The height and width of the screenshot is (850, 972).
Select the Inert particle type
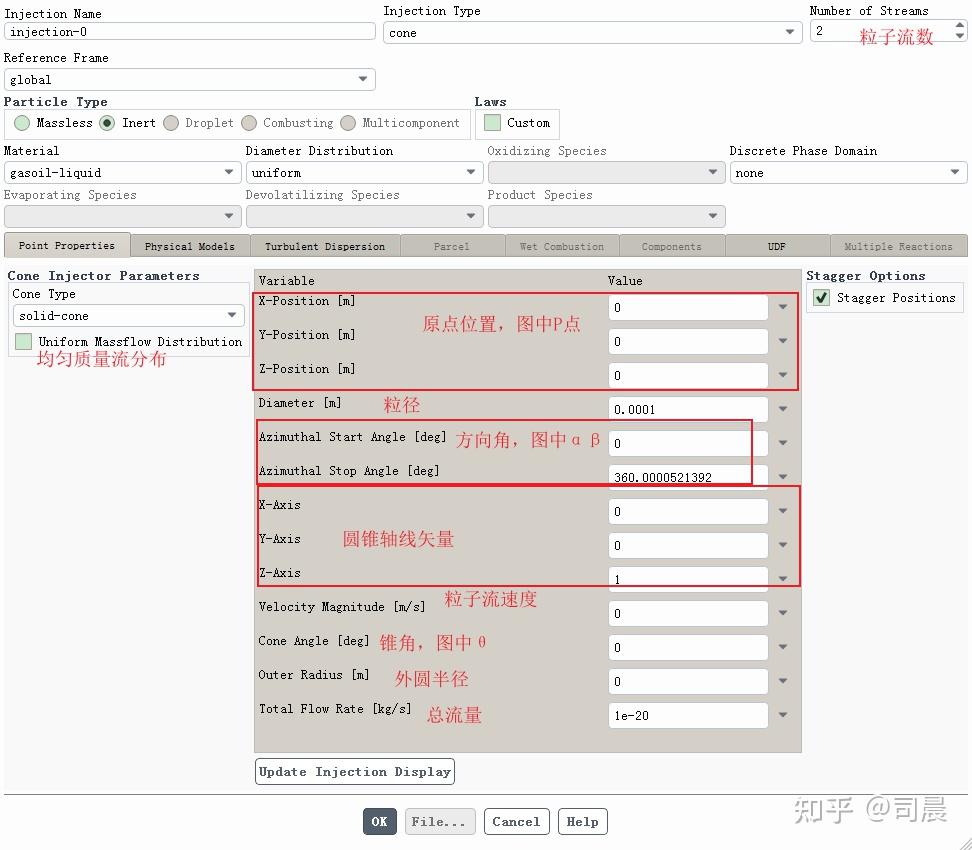(107, 123)
